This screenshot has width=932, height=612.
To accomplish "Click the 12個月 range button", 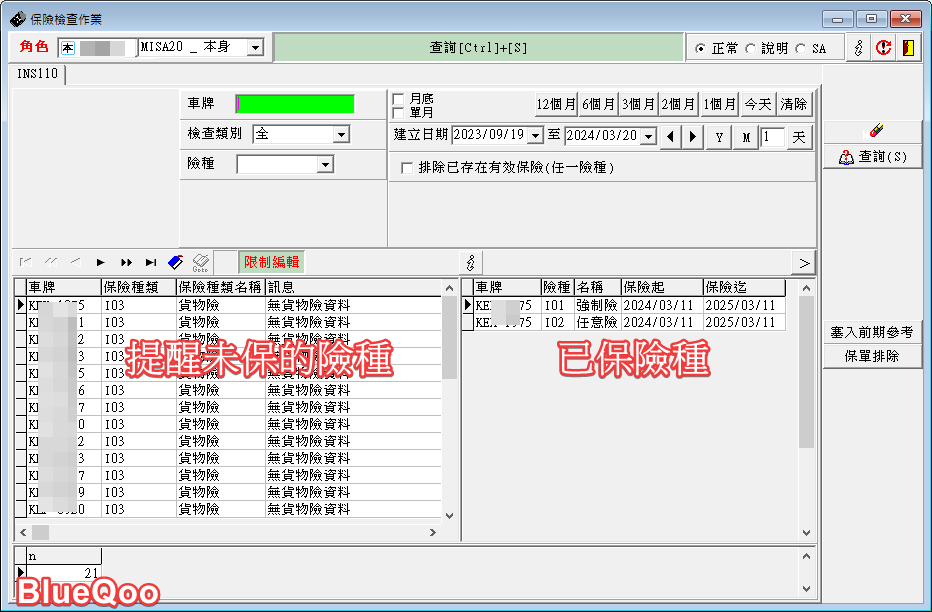I will coord(556,104).
